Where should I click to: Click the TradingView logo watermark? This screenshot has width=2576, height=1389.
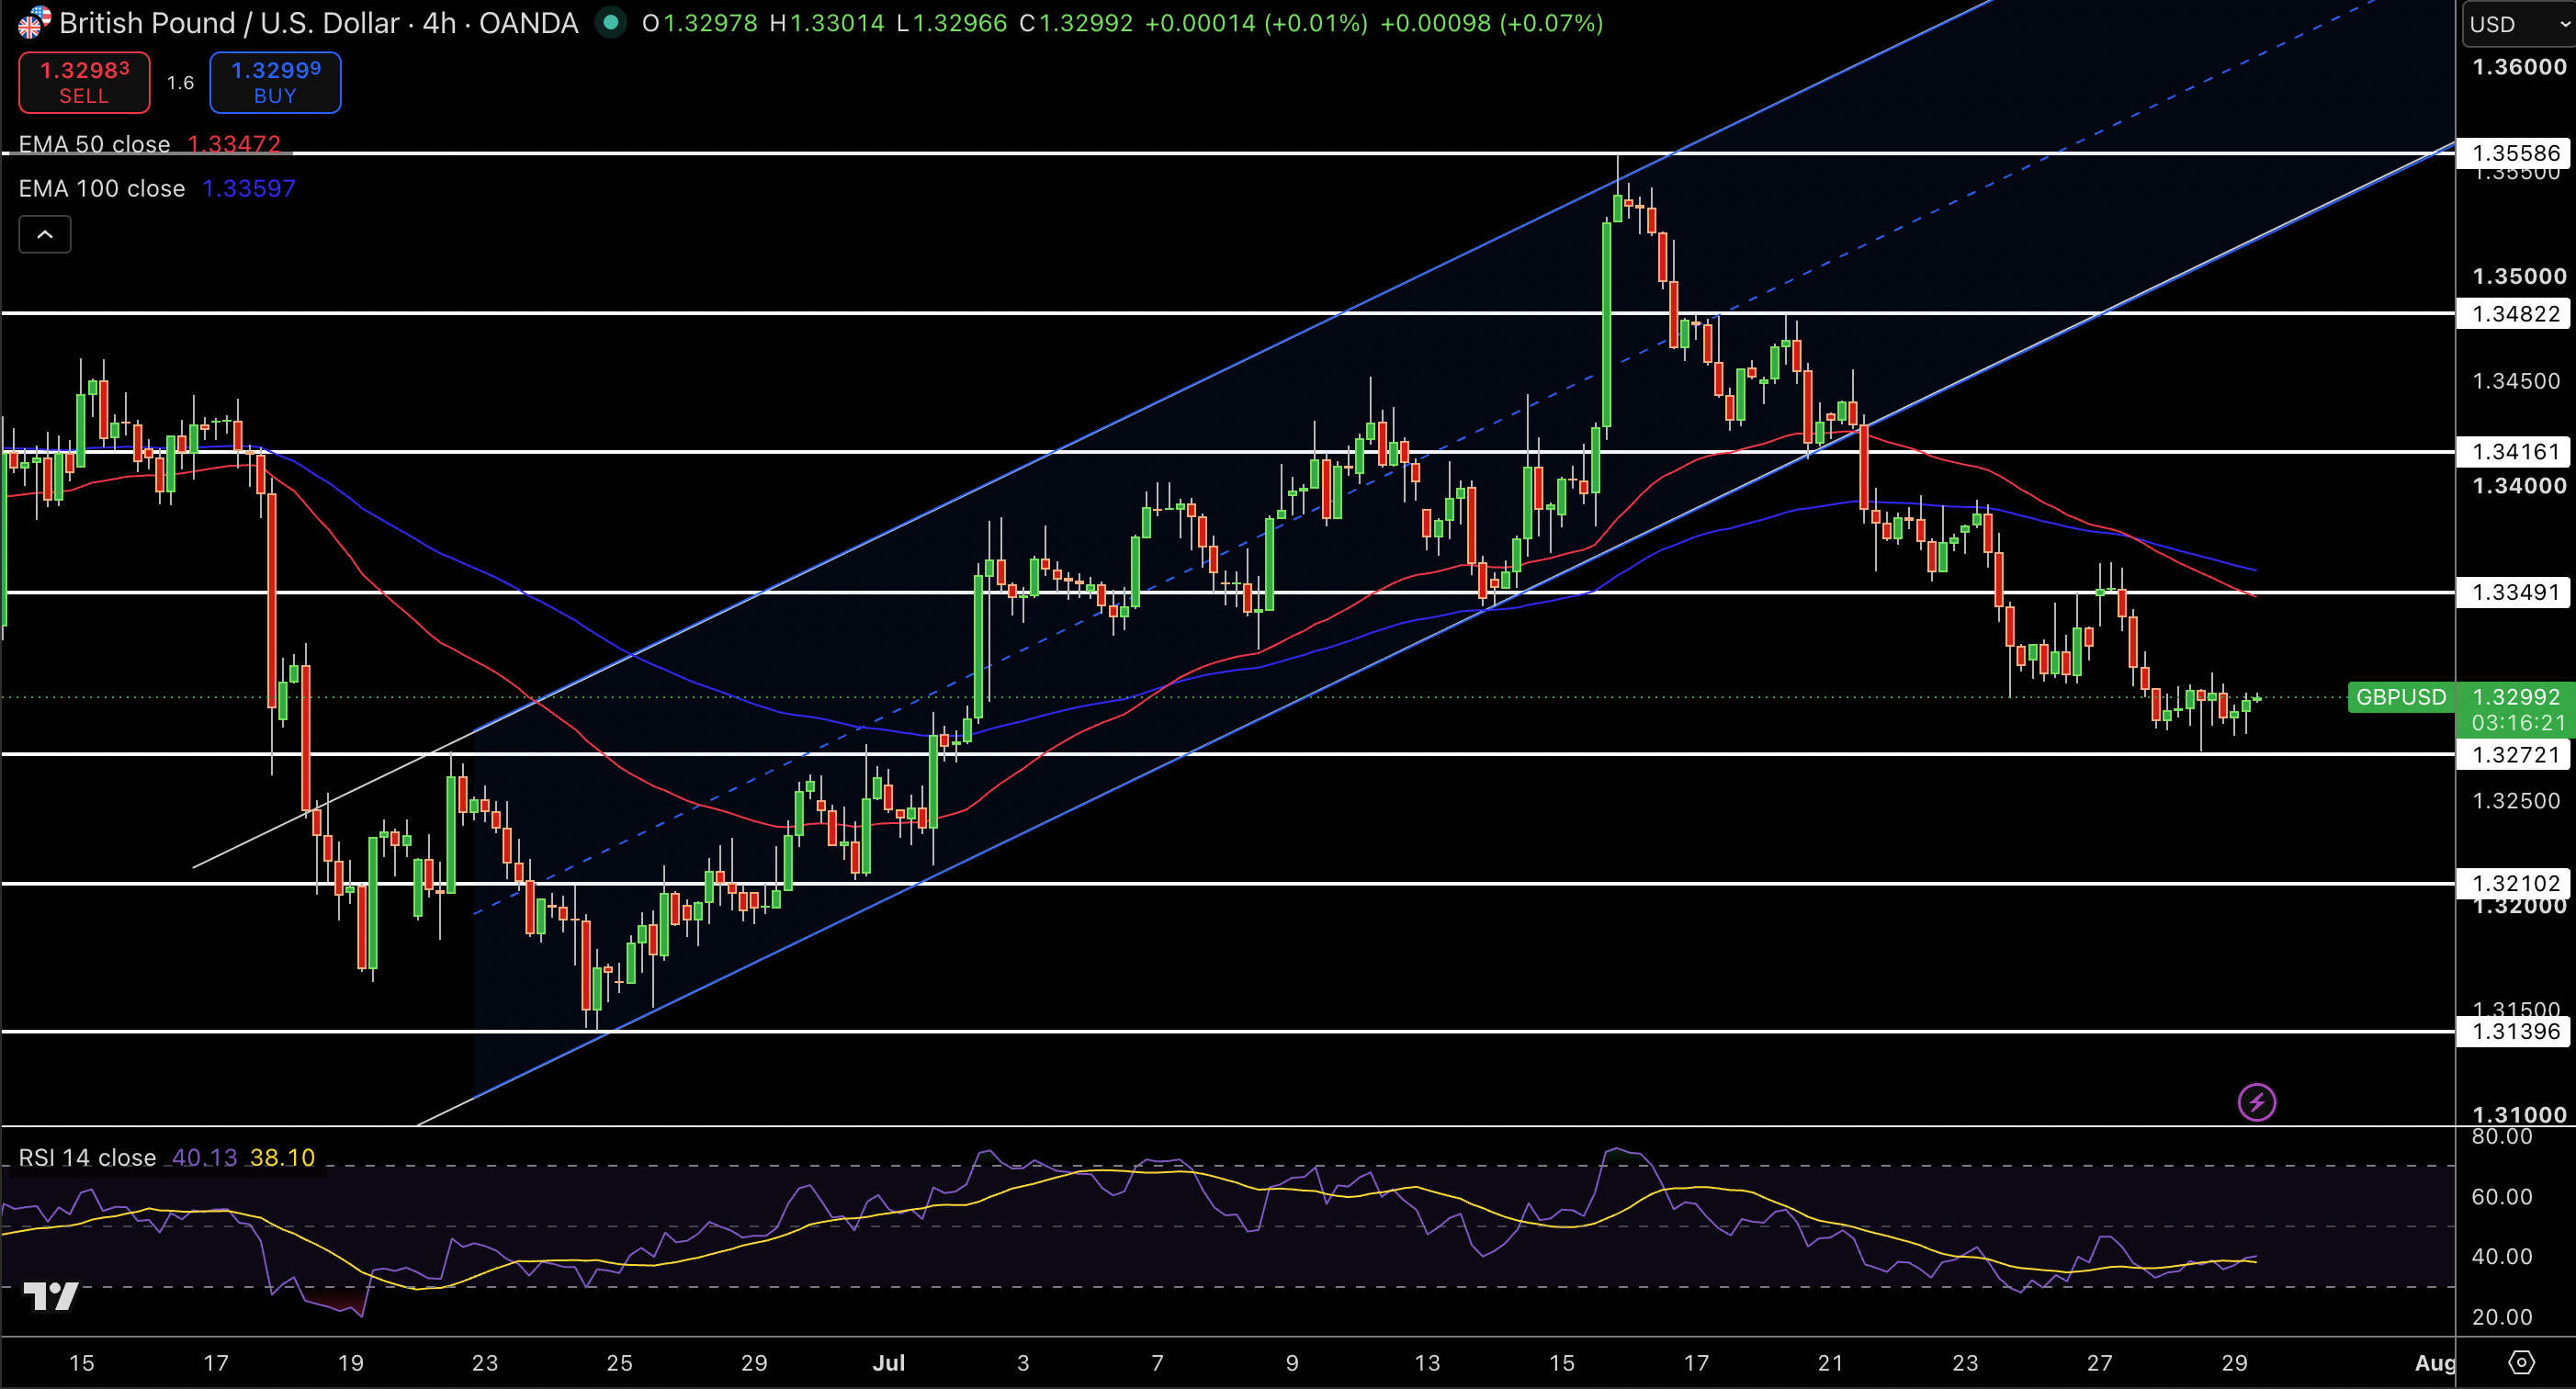(x=50, y=1296)
